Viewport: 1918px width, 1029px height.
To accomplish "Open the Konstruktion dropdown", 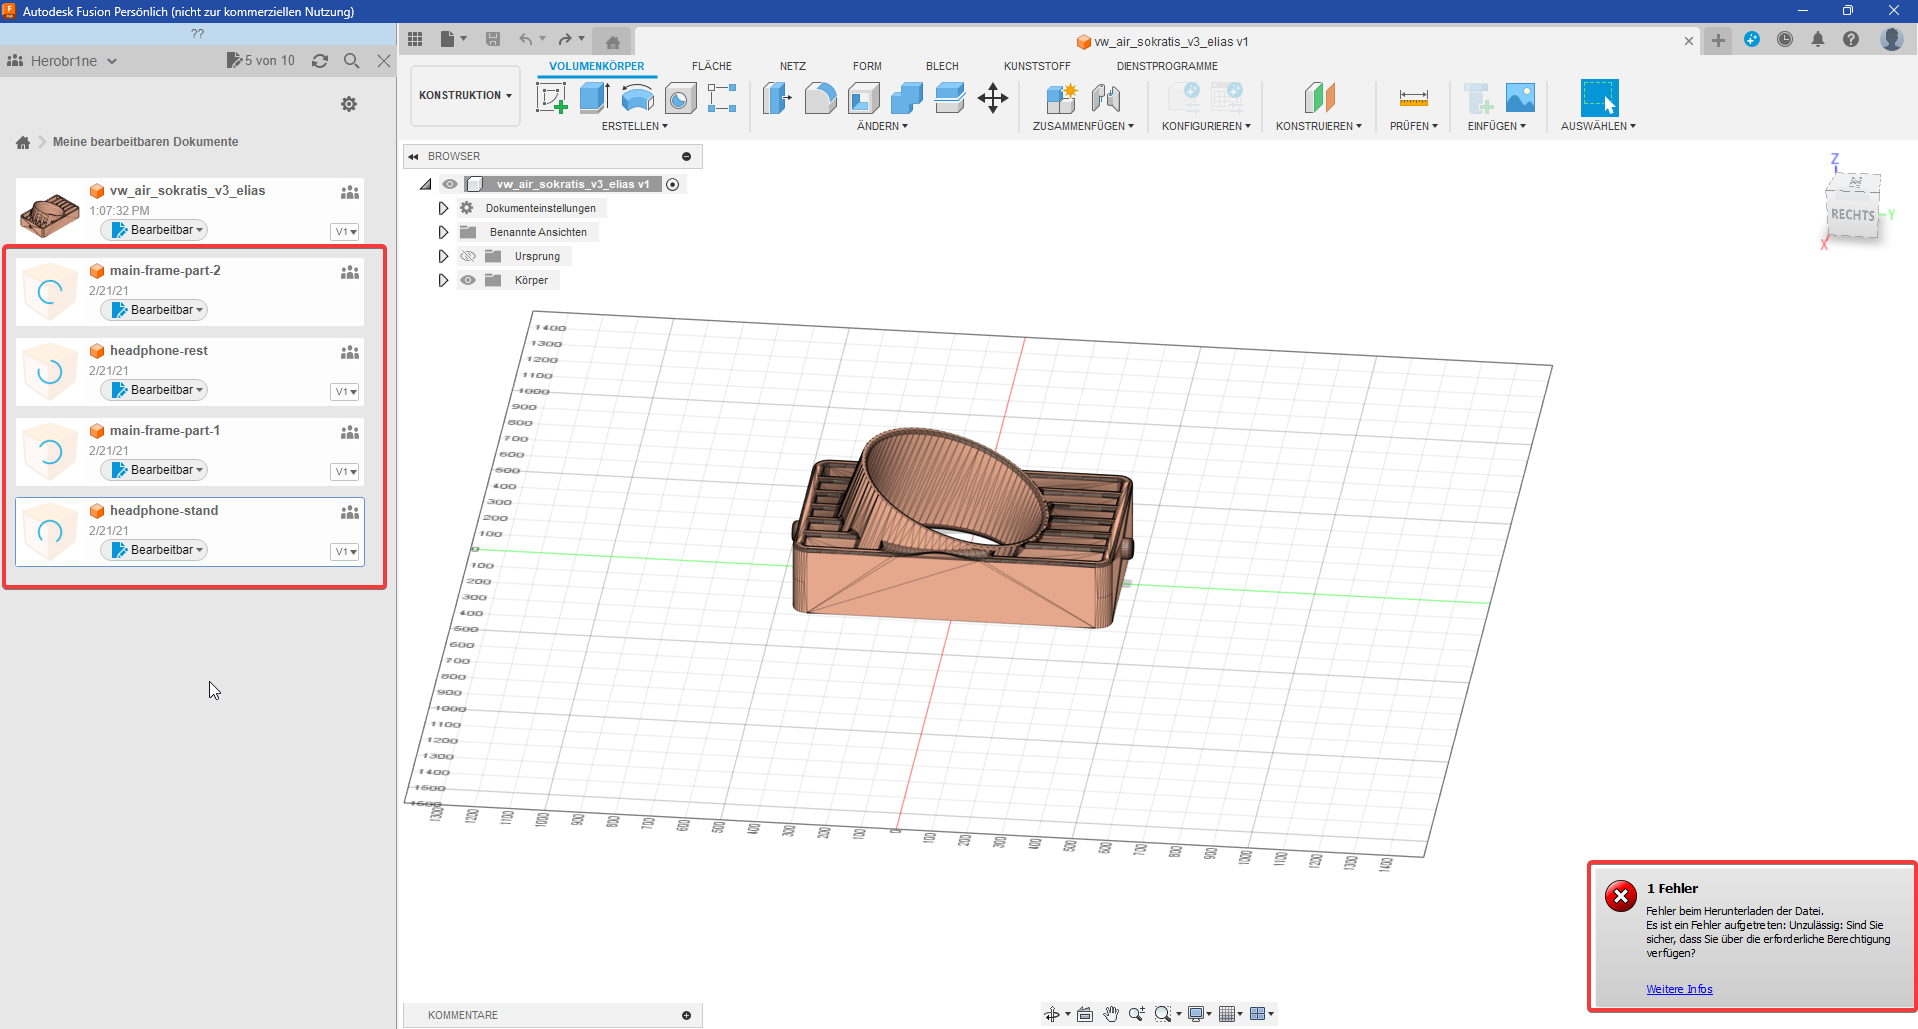I will [464, 95].
